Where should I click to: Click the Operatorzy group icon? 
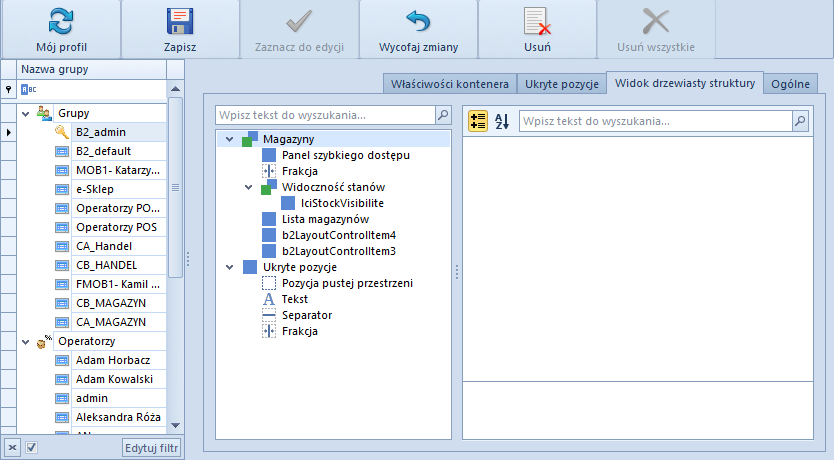[x=44, y=341]
